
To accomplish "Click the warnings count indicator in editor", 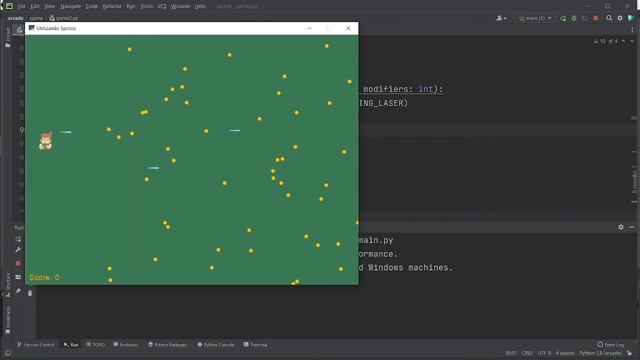I will coord(600,41).
